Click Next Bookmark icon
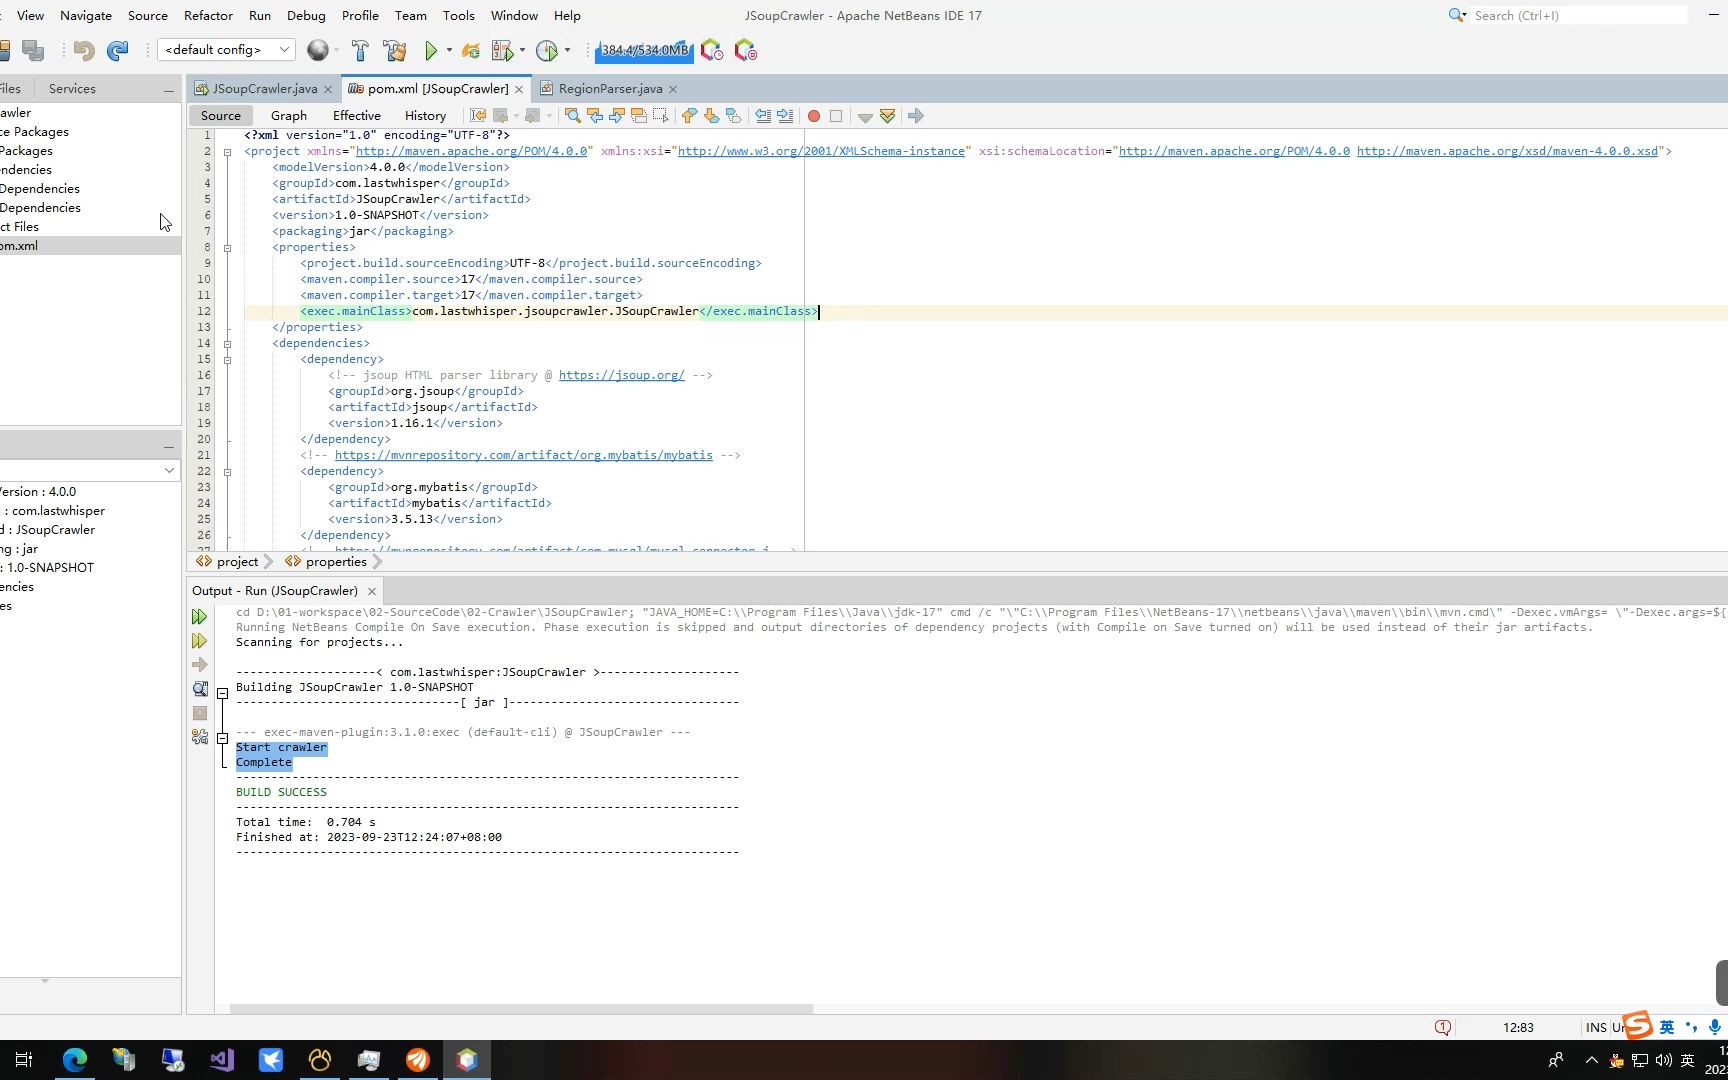The width and height of the screenshot is (1728, 1080). pyautogui.click(x=711, y=116)
